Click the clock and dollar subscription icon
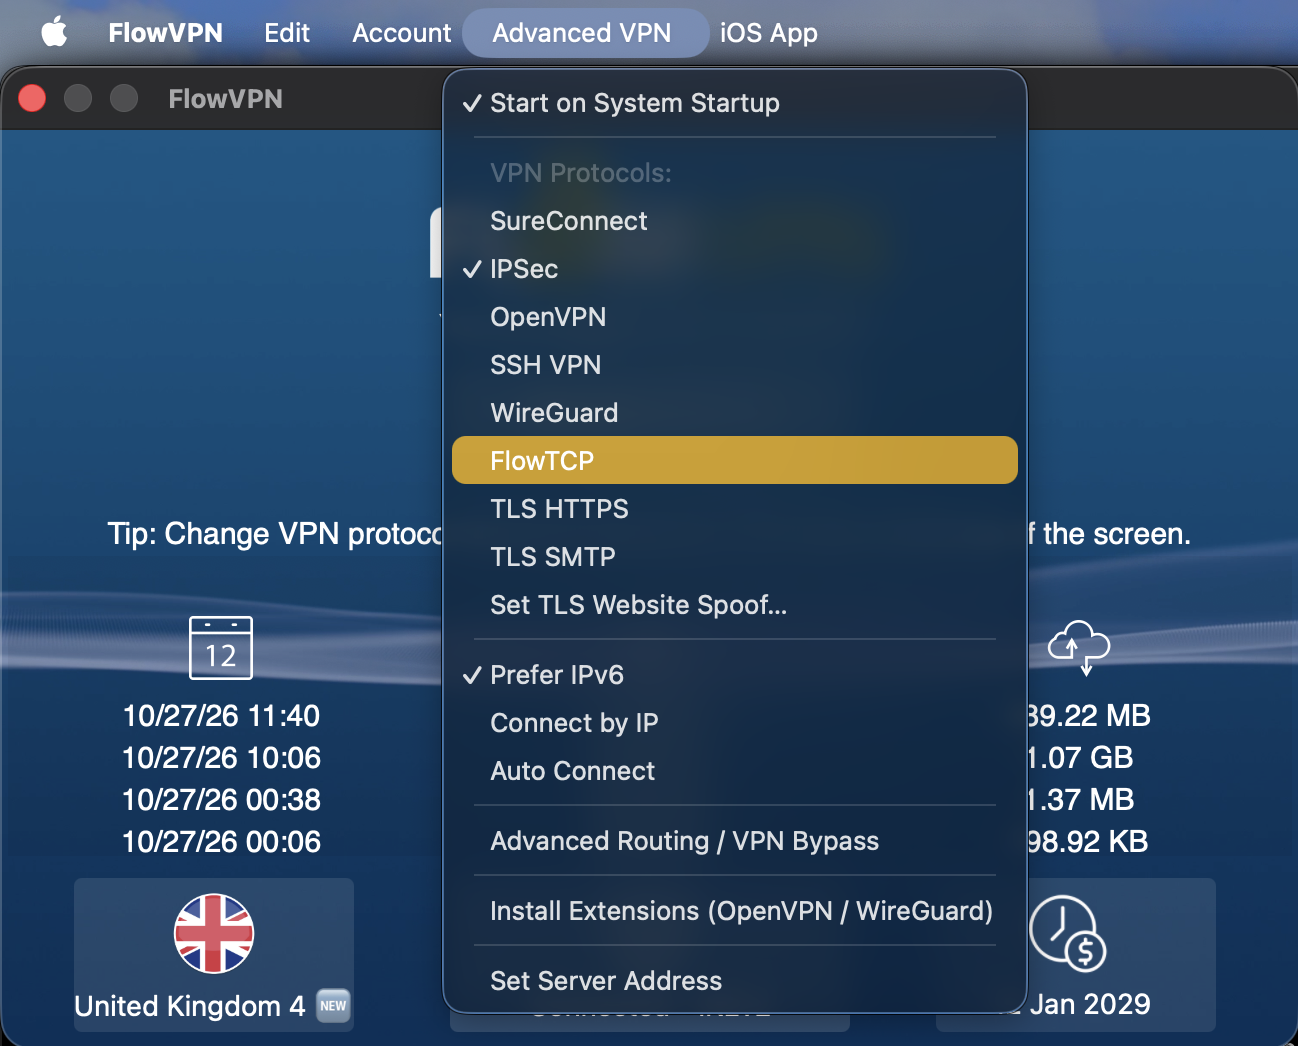1298x1046 pixels. pos(1069,933)
